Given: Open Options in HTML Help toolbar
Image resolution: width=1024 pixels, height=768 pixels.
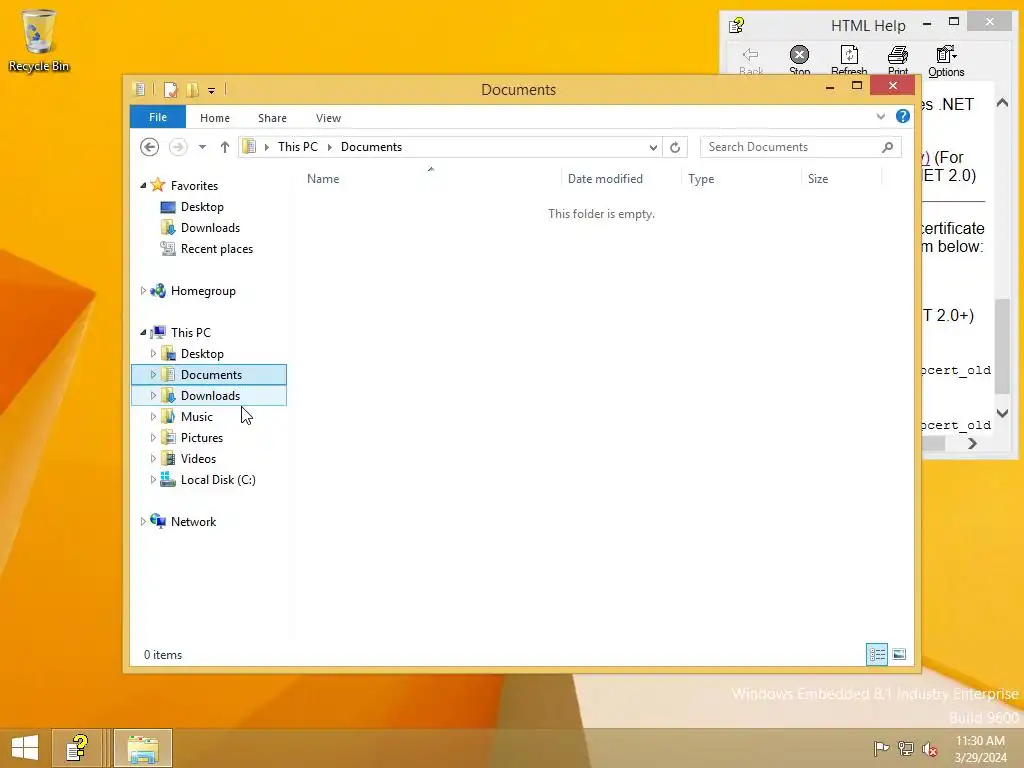Looking at the screenshot, I should point(946,61).
